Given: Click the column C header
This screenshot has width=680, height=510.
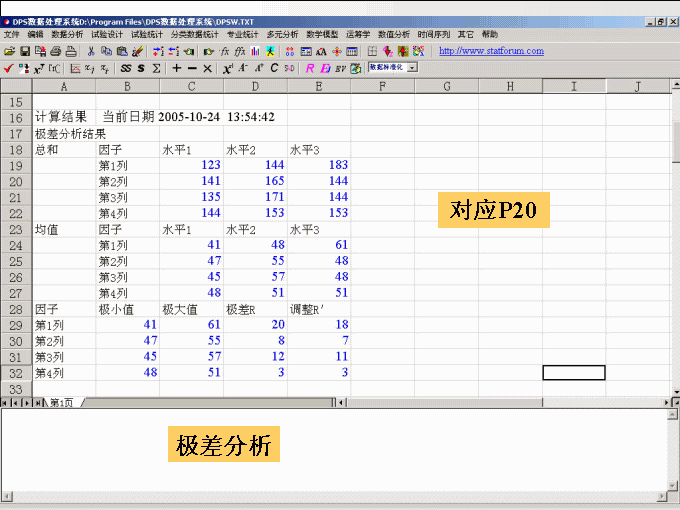Looking at the screenshot, I should 191,87.
